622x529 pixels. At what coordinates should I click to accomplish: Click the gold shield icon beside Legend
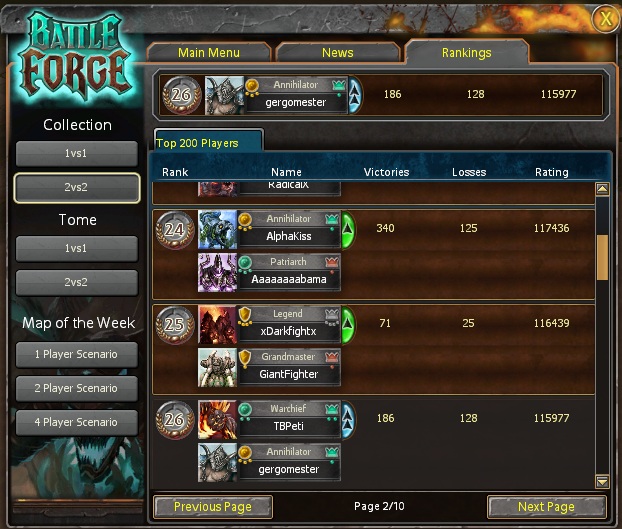[245, 315]
